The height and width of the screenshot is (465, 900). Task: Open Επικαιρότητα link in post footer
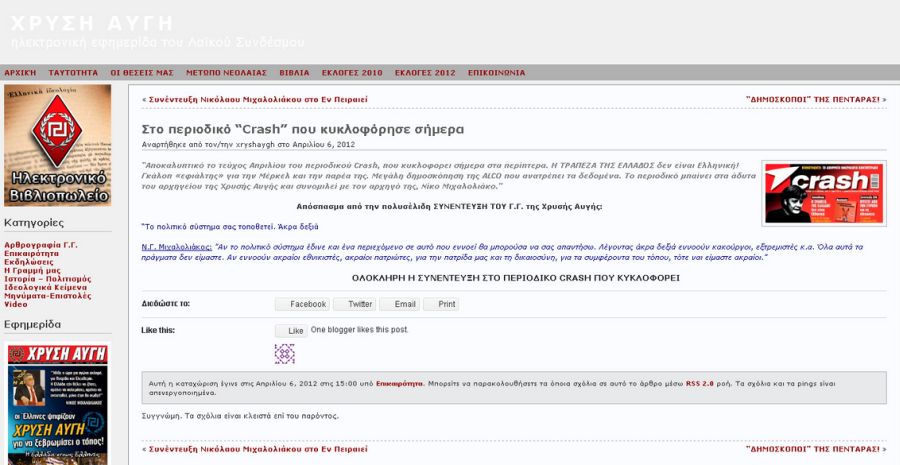click(x=399, y=383)
